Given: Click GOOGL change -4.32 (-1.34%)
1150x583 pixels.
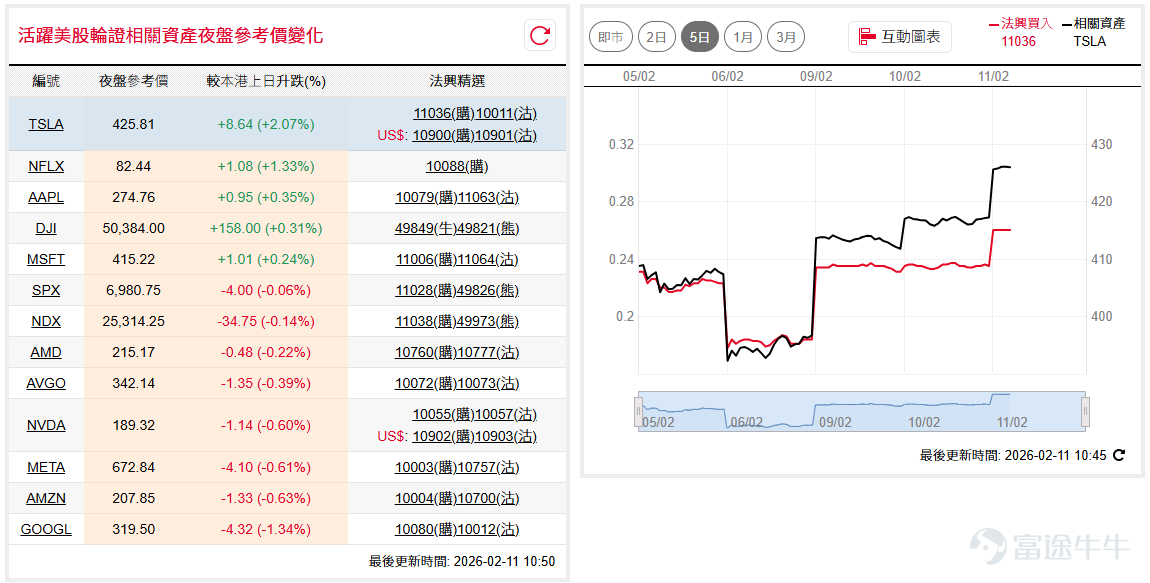Looking at the screenshot, I should coord(265,529).
